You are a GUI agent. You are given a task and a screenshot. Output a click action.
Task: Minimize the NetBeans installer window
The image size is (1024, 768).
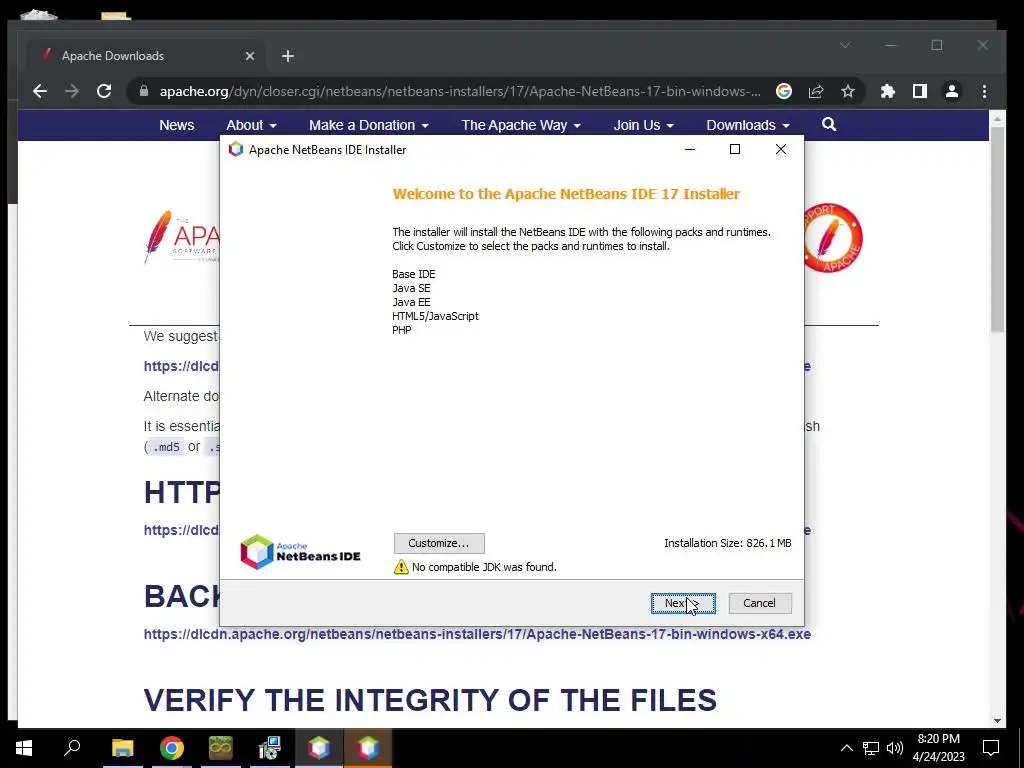pyautogui.click(x=690, y=150)
